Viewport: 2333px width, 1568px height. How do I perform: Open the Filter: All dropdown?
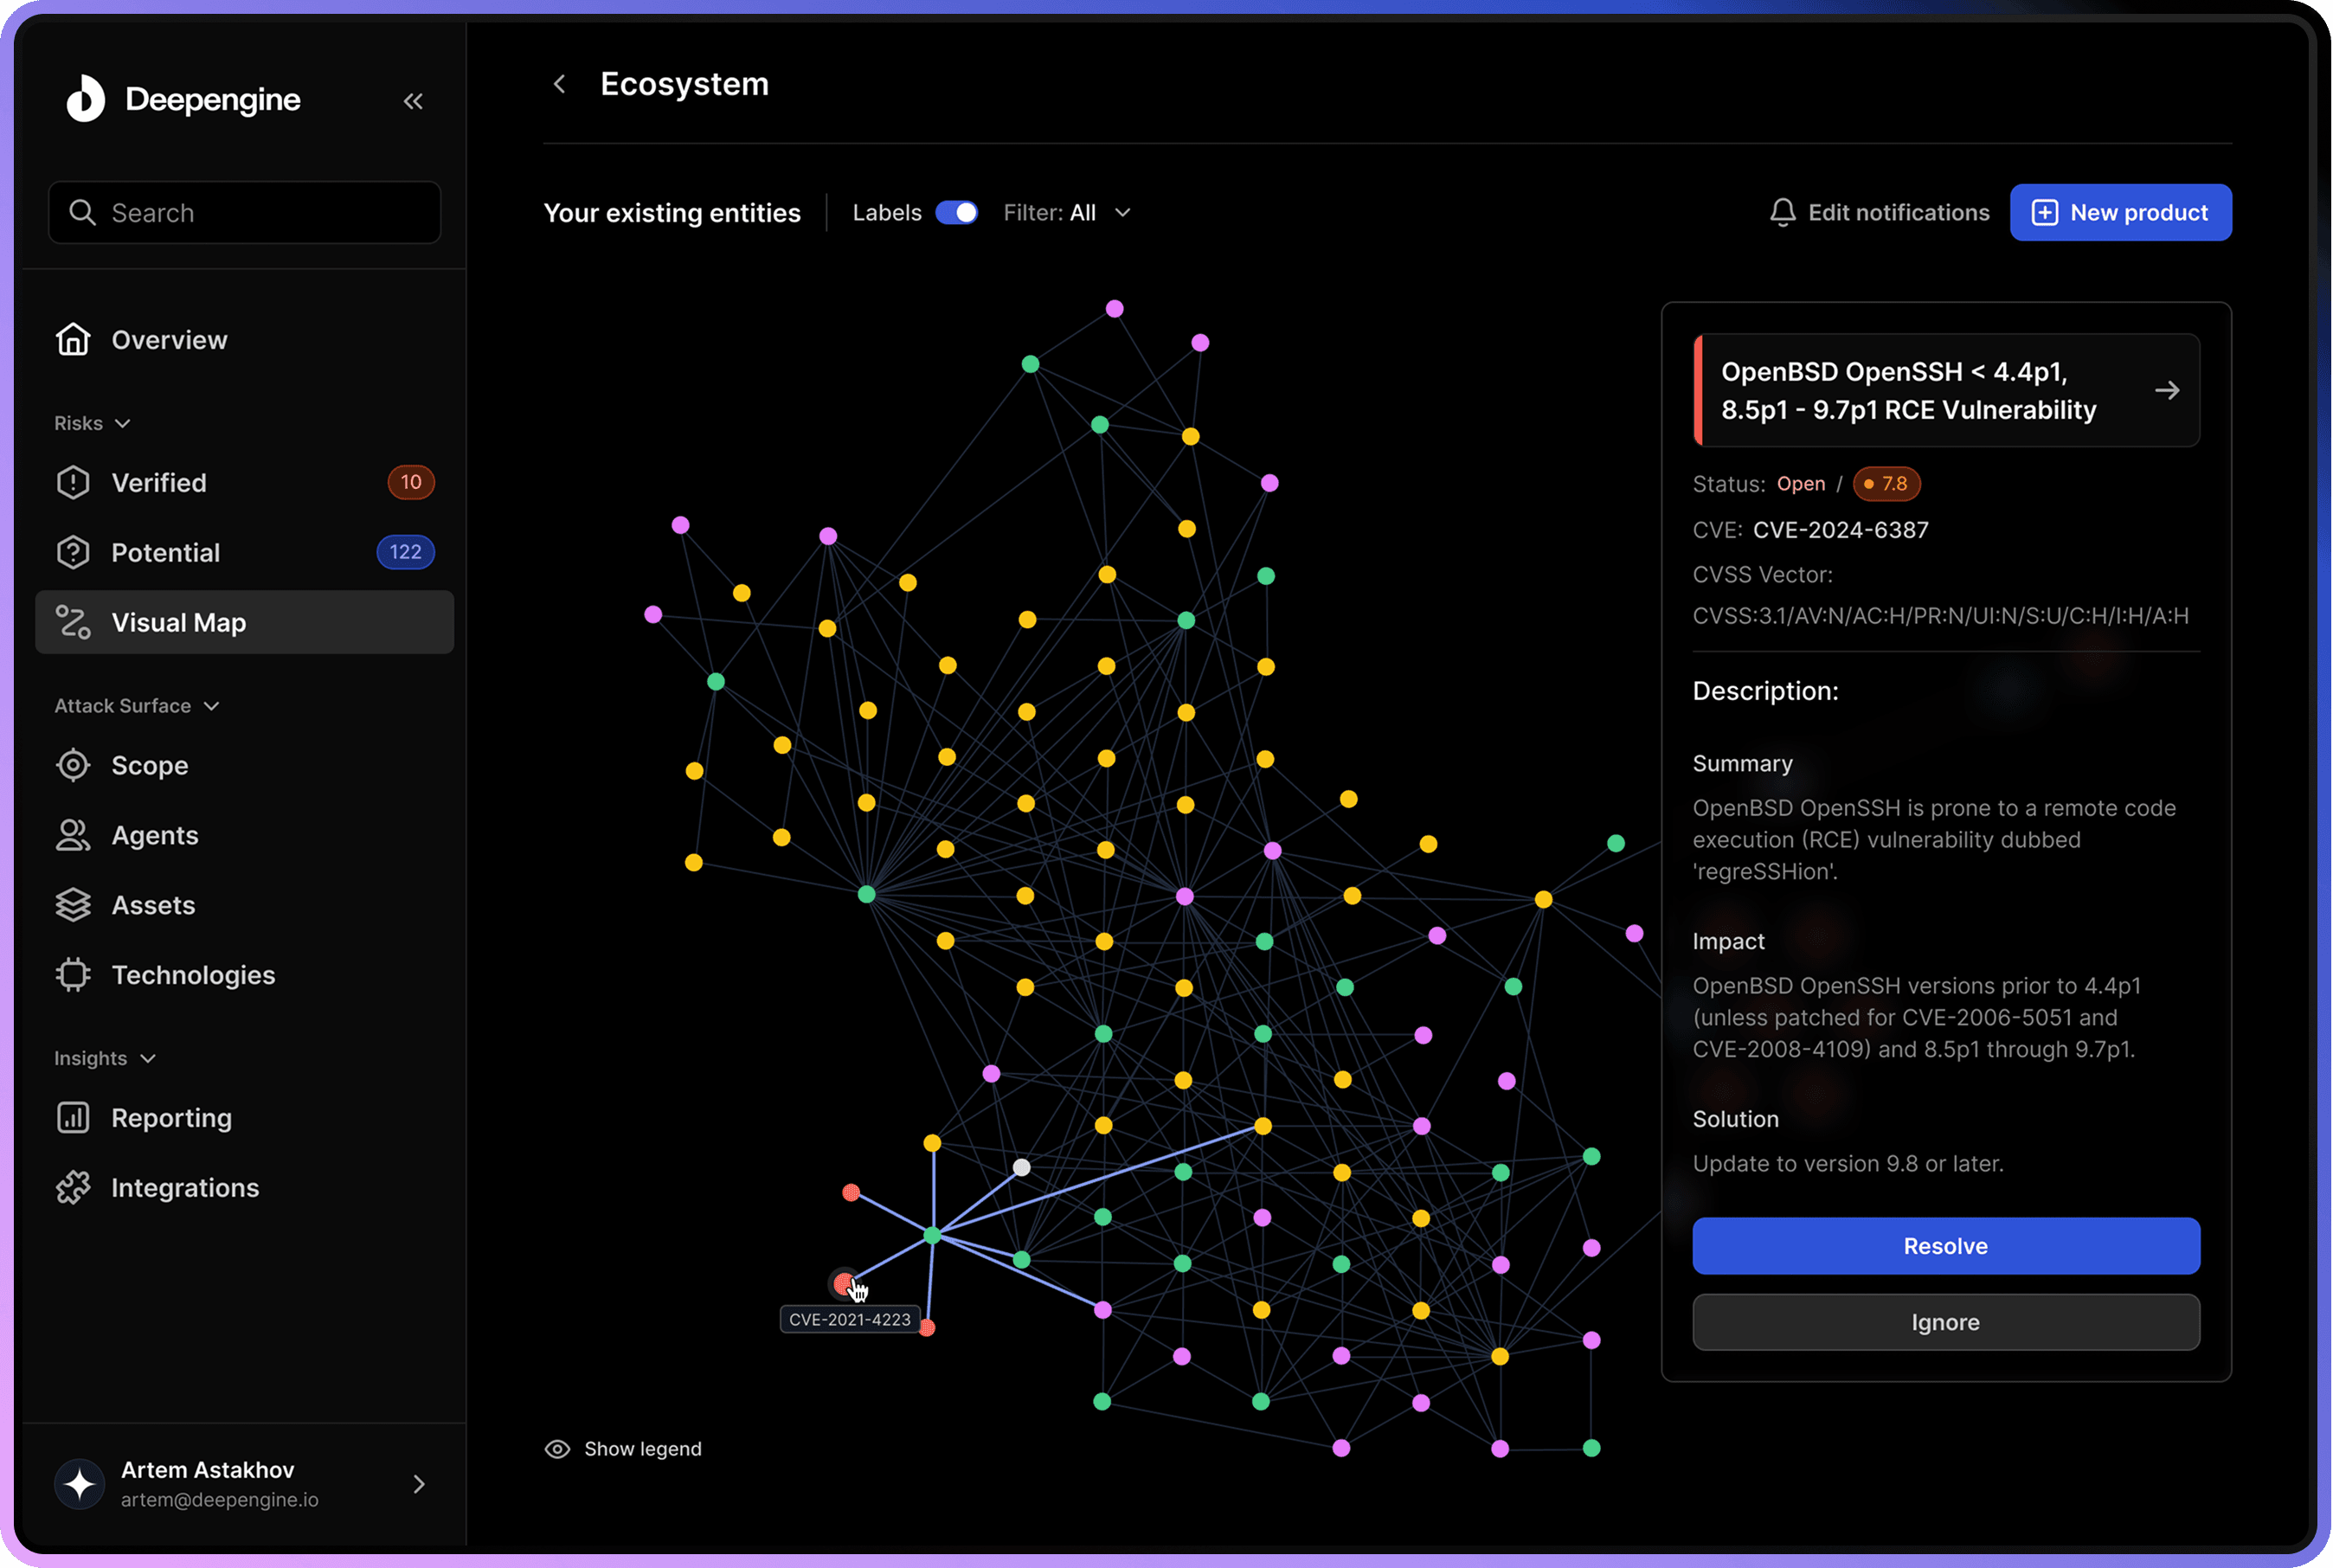(1066, 213)
